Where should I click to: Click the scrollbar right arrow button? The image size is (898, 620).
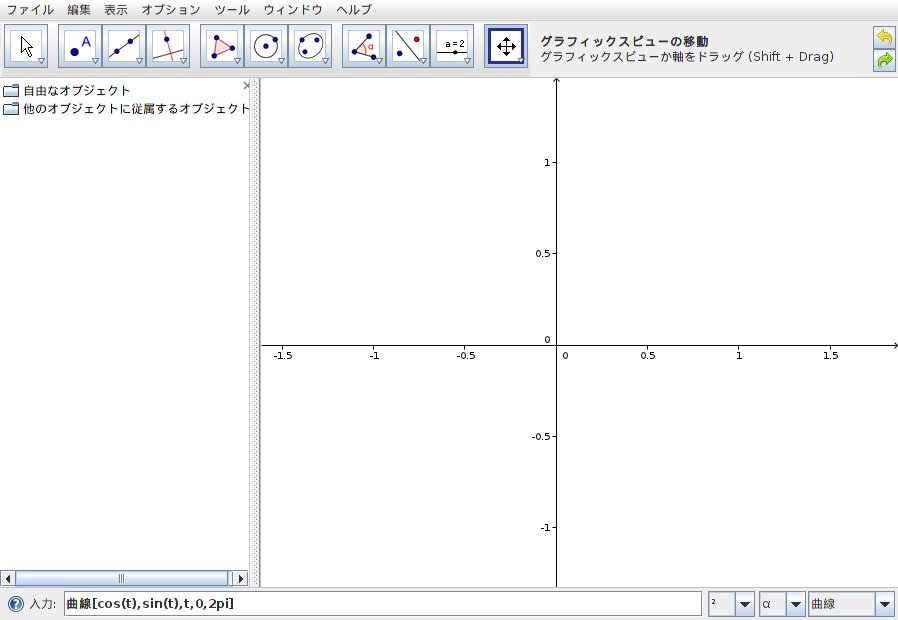pyautogui.click(x=241, y=578)
